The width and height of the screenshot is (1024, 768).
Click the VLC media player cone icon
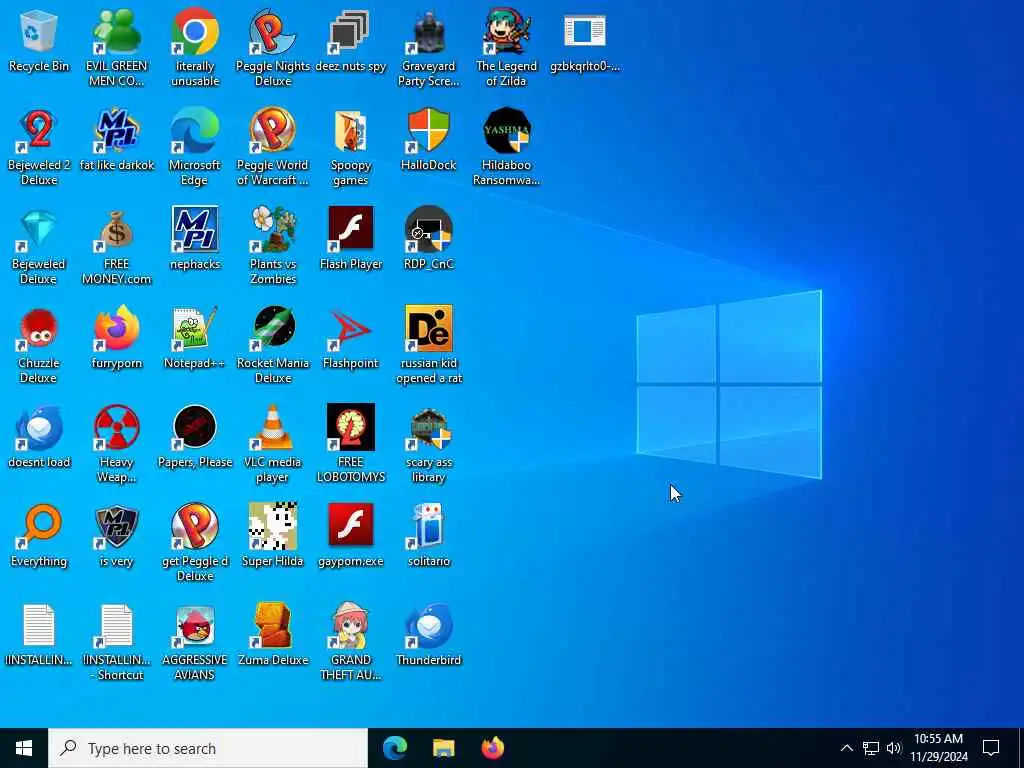pyautogui.click(x=272, y=428)
